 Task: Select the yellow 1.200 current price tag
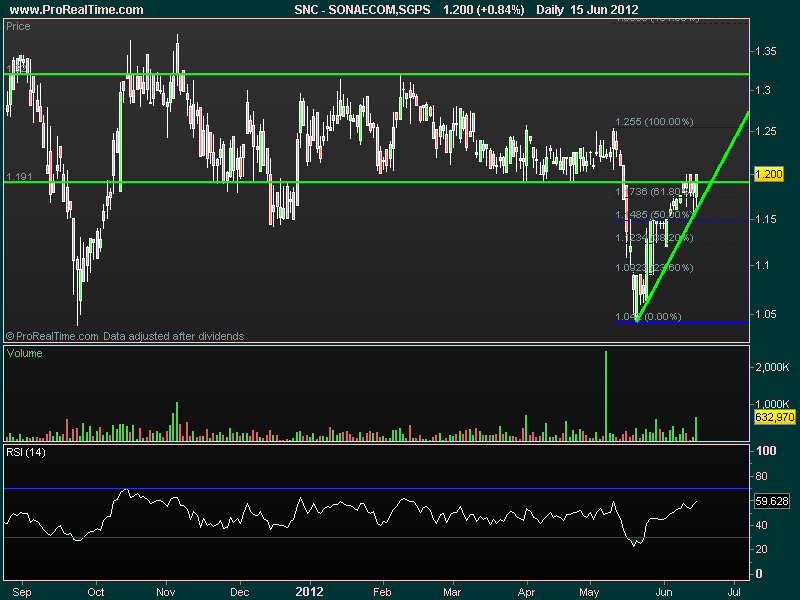coord(768,173)
